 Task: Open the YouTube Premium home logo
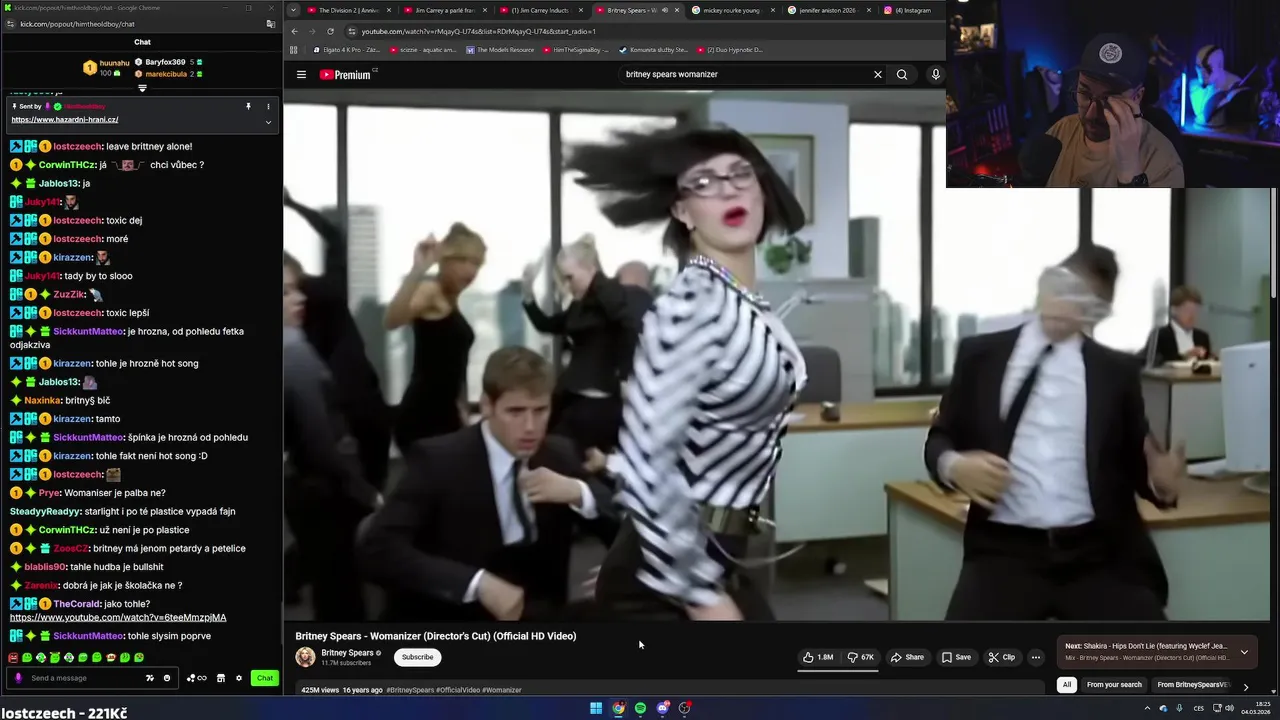[346, 74]
